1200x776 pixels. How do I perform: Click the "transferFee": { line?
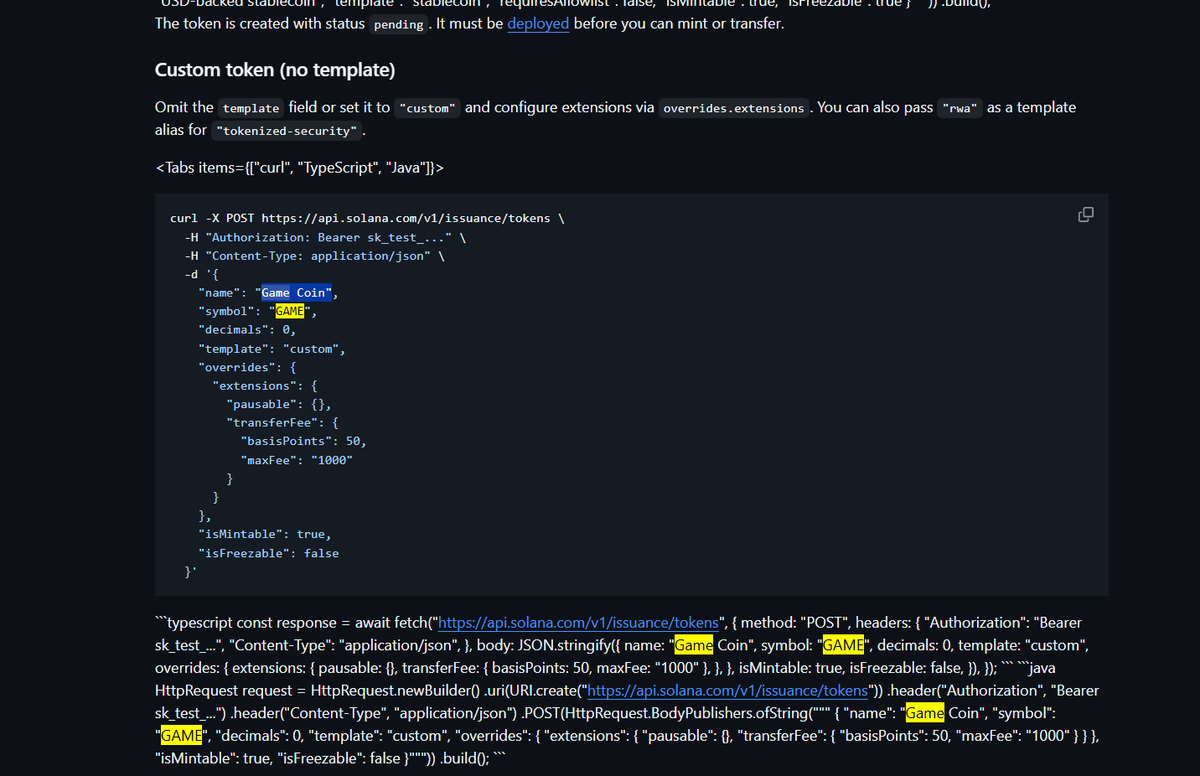coord(283,423)
